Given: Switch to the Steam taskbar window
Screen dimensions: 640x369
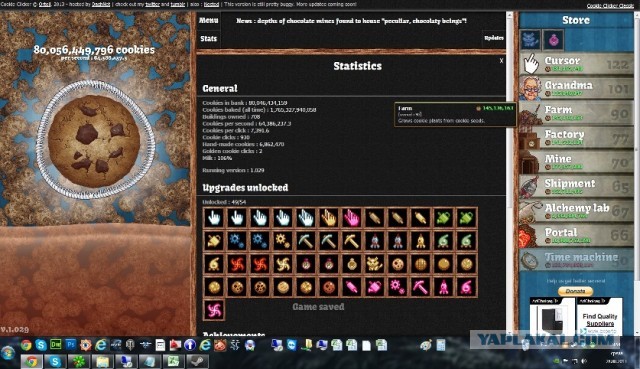Looking at the screenshot, I should pyautogui.click(x=197, y=361).
